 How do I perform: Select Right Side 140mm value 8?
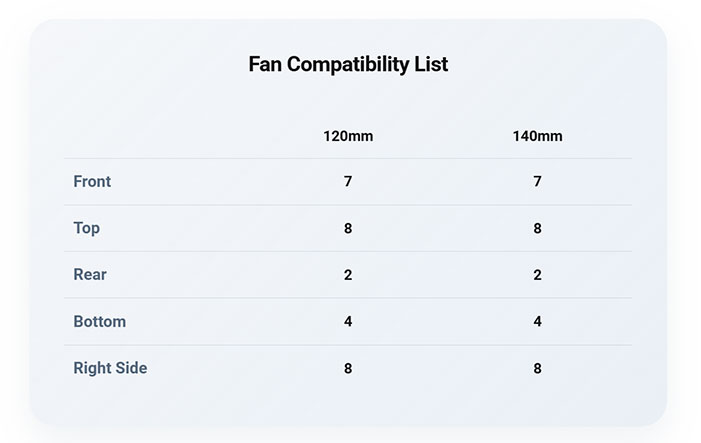pyautogui.click(x=537, y=368)
